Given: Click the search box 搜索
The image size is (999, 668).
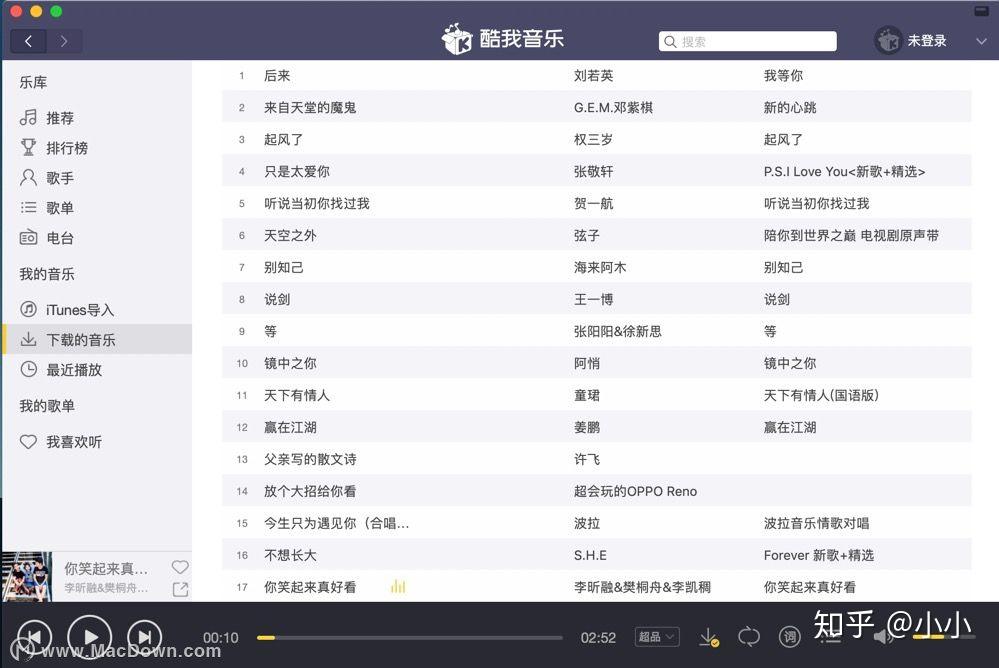Looking at the screenshot, I should tap(747, 41).
